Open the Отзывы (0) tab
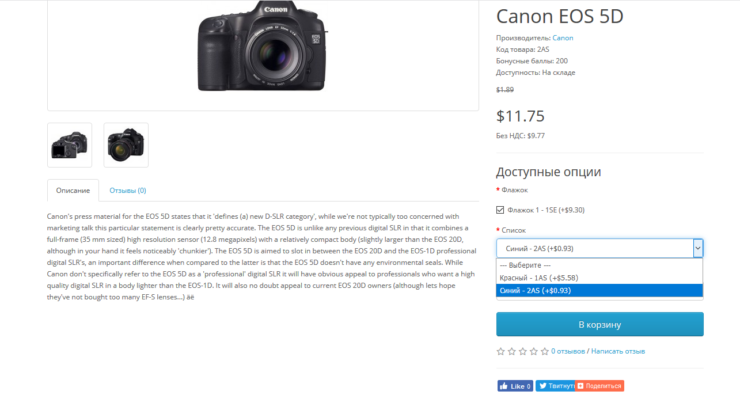 128,190
